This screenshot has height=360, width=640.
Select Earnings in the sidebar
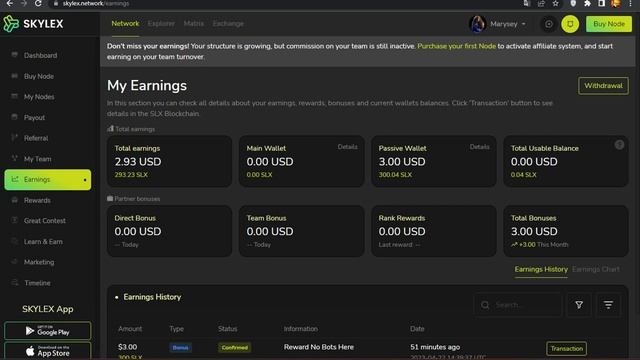pos(48,180)
